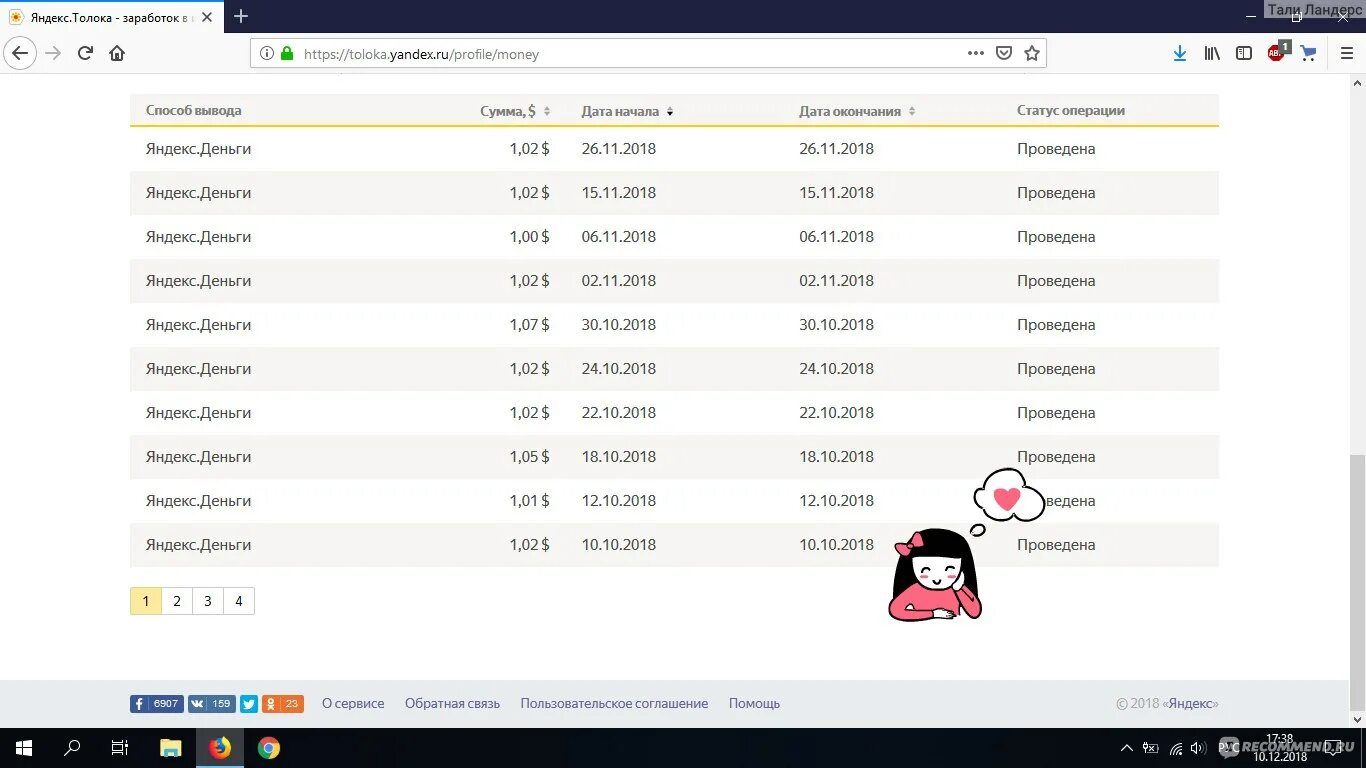Open Task View on the taskbar
Image resolution: width=1366 pixels, height=768 pixels.
(x=120, y=748)
